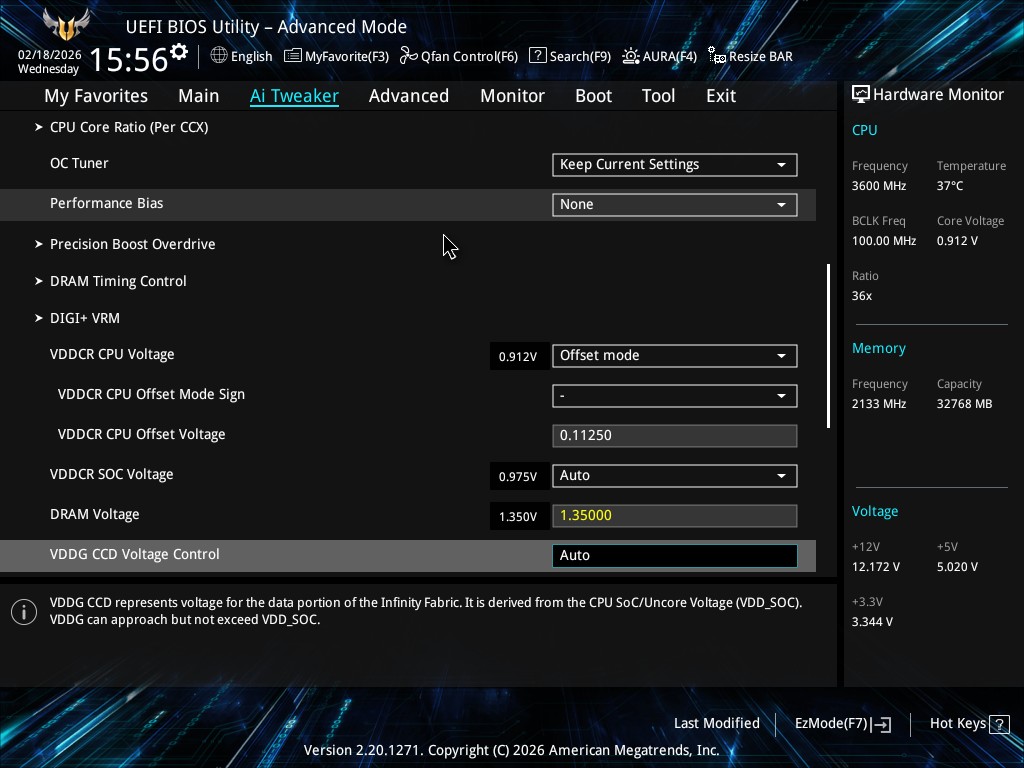This screenshot has height=768, width=1024.
Task: Open the Exit tab
Action: point(721,96)
